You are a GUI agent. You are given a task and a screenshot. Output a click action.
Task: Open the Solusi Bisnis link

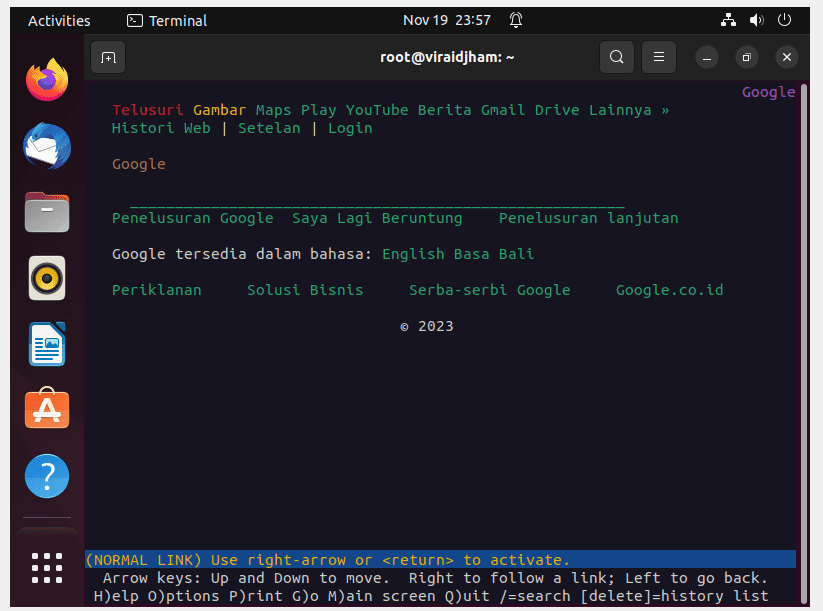point(305,290)
